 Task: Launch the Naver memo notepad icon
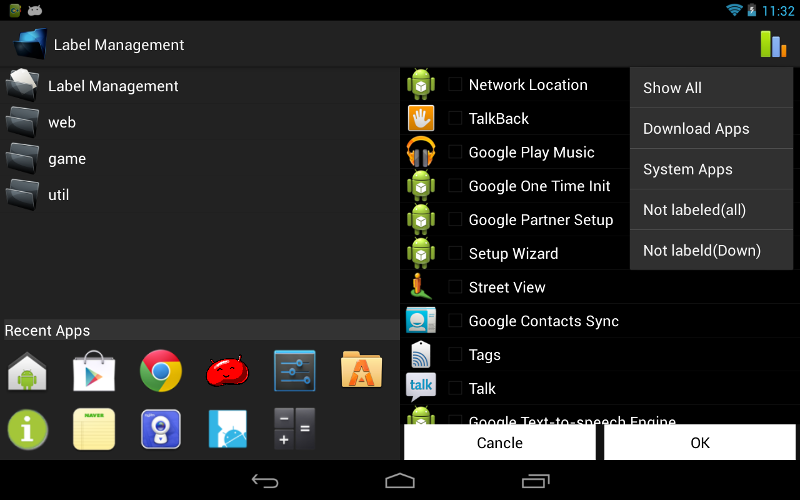[94, 429]
